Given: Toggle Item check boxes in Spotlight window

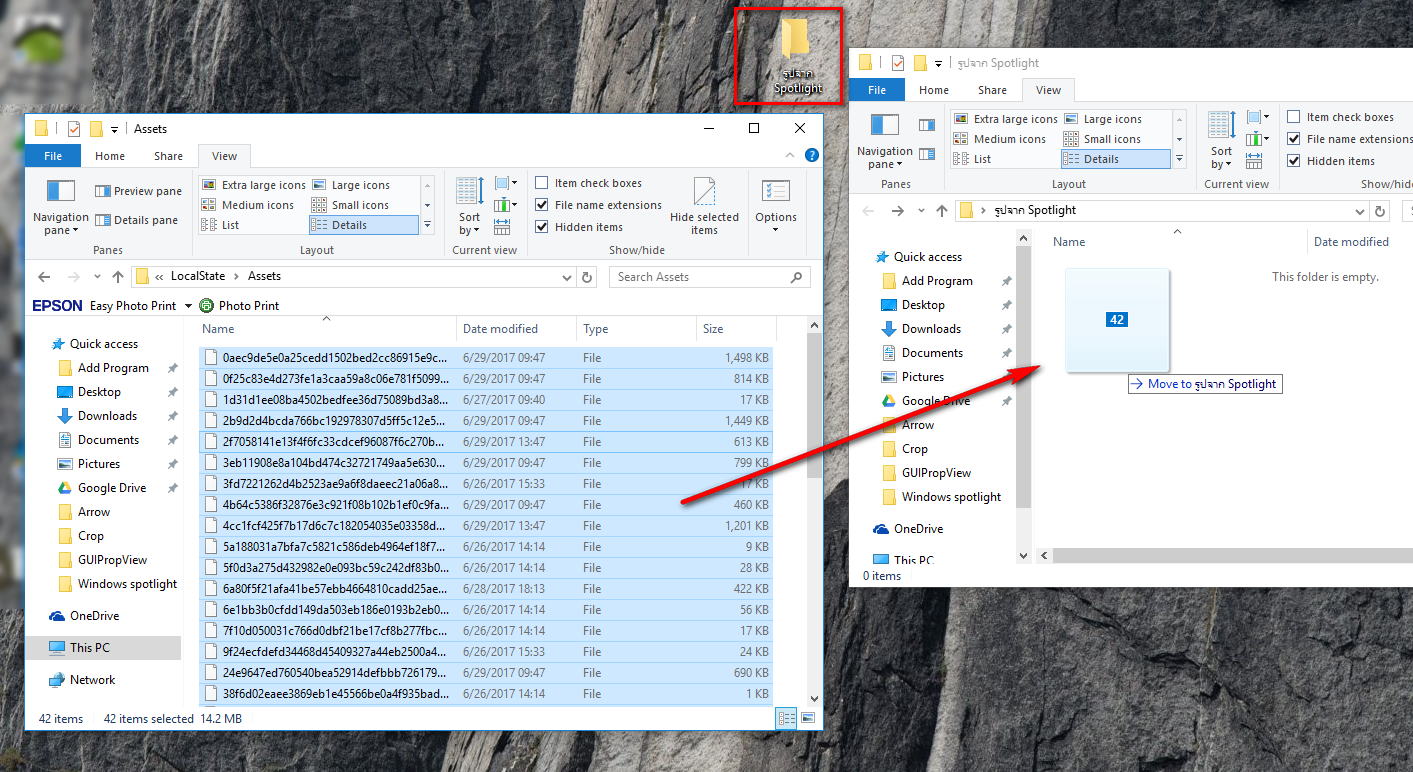Looking at the screenshot, I should tap(1340, 117).
